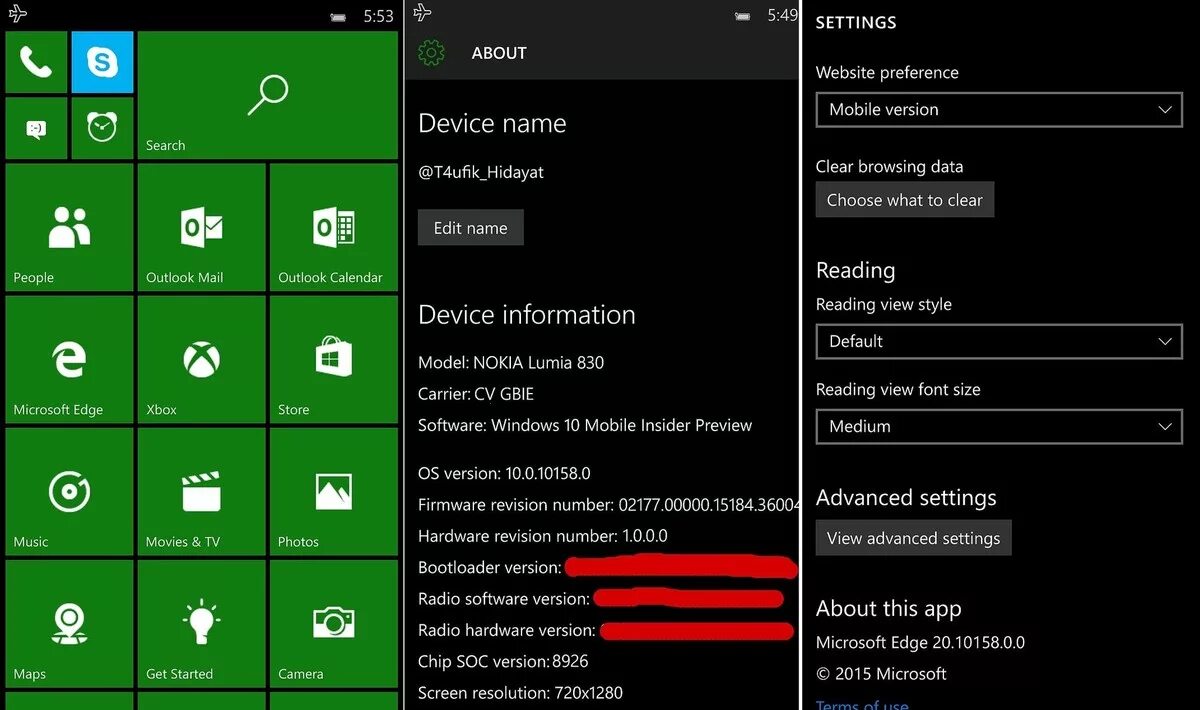Select the Firmware revision number line
Screen dimensions: 1200x710
coord(609,505)
